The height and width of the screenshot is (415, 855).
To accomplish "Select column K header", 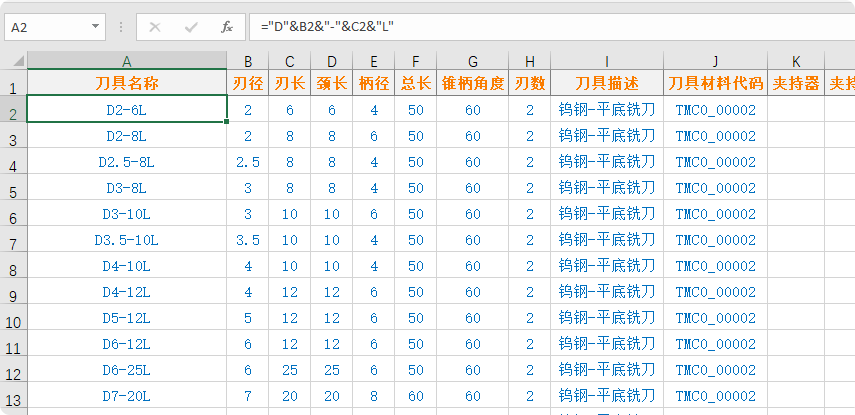I will click(x=796, y=61).
